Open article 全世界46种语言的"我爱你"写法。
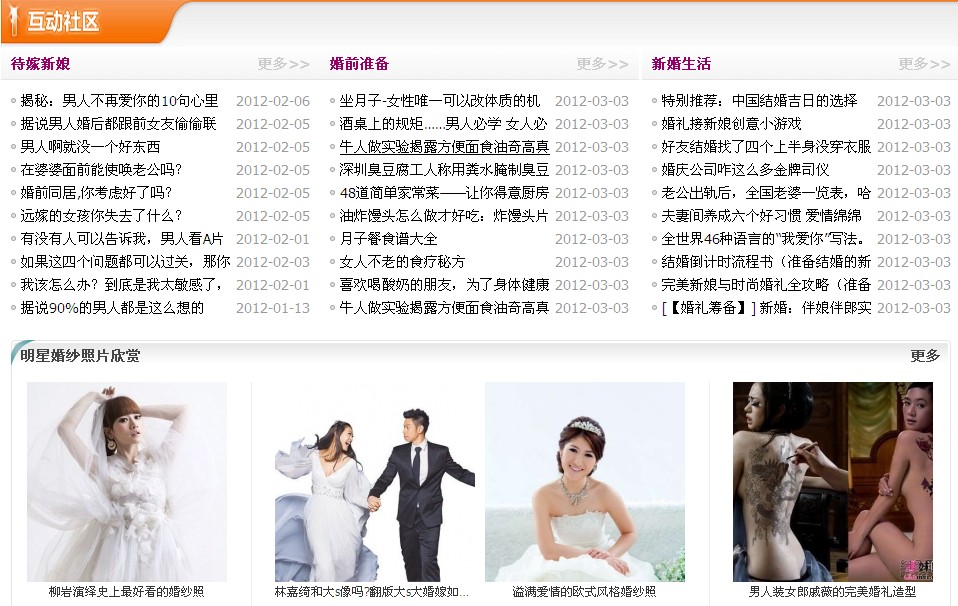Screen dimensions: 958x606 pyautogui.click(x=764, y=239)
